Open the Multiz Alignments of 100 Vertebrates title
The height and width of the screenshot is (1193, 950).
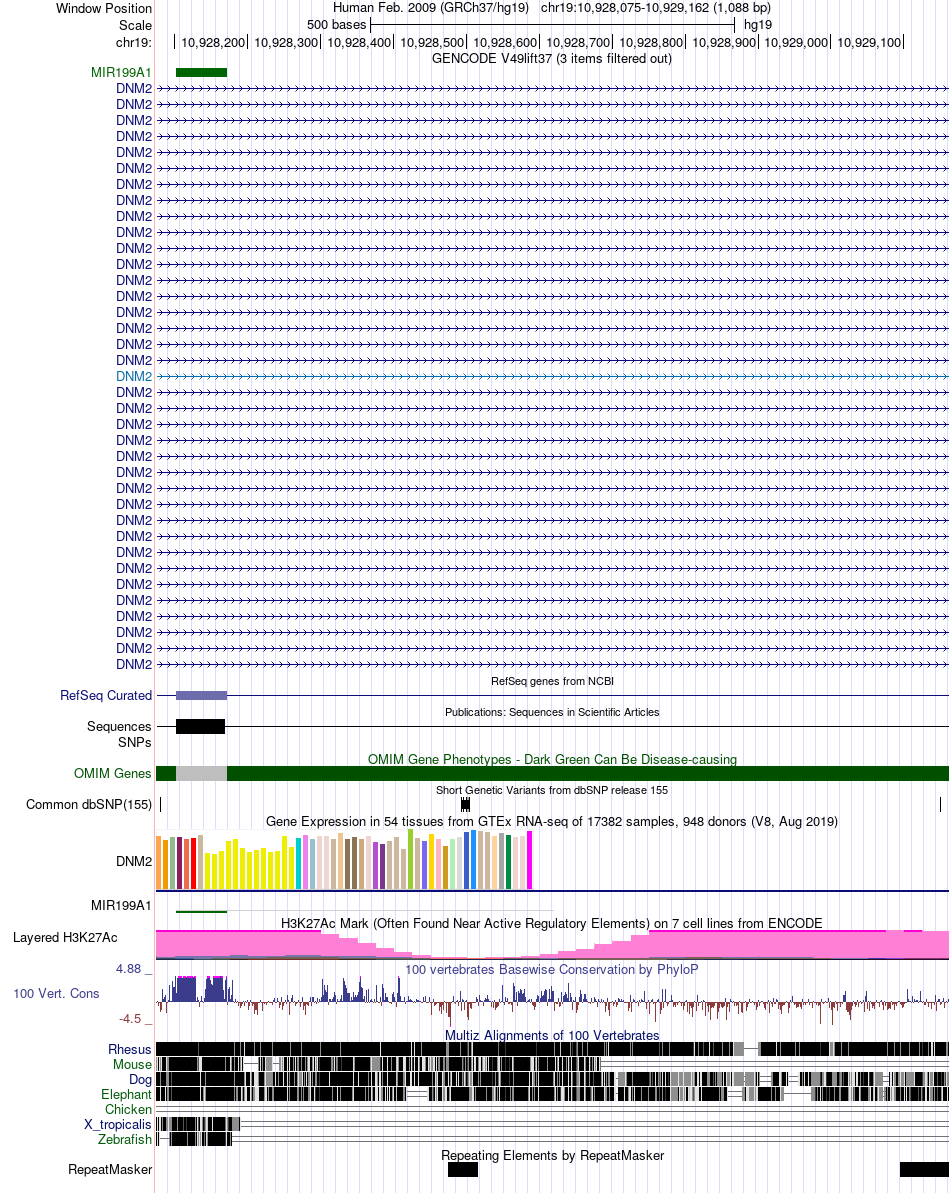(x=552, y=1036)
